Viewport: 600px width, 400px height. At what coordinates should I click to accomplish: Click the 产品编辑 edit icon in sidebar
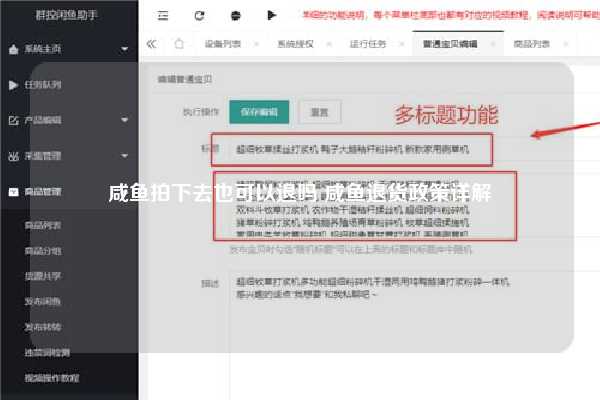[x=13, y=120]
